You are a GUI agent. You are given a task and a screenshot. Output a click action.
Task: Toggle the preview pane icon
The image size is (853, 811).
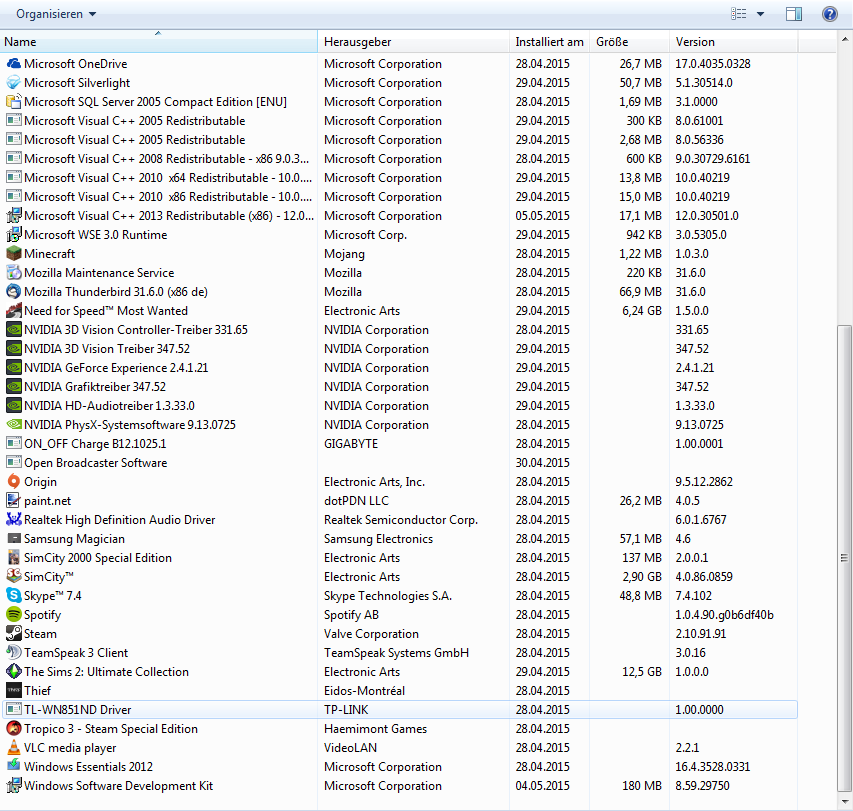pos(794,14)
